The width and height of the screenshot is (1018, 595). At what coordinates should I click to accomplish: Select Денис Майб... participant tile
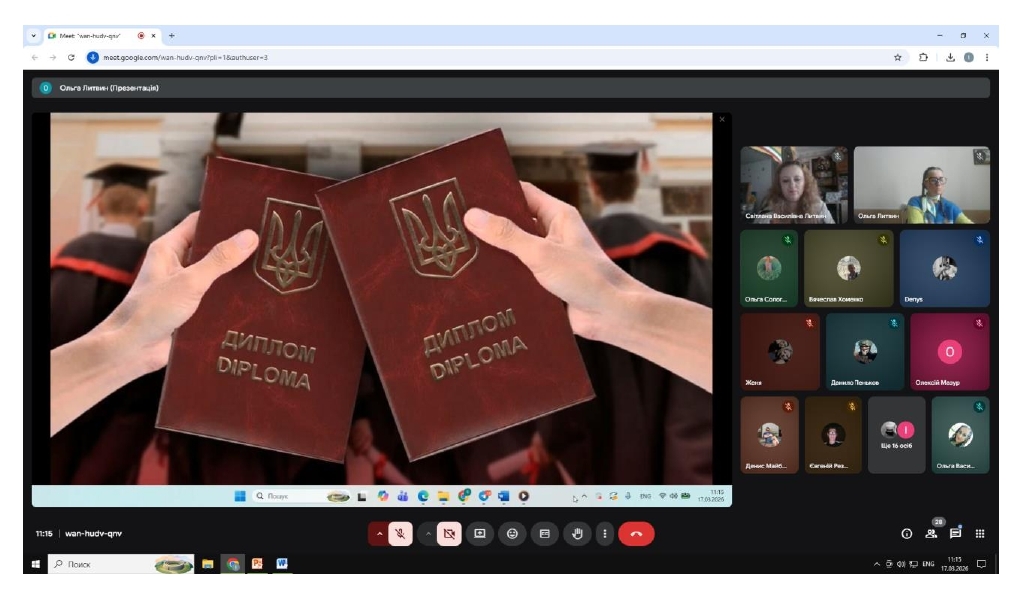(x=769, y=435)
